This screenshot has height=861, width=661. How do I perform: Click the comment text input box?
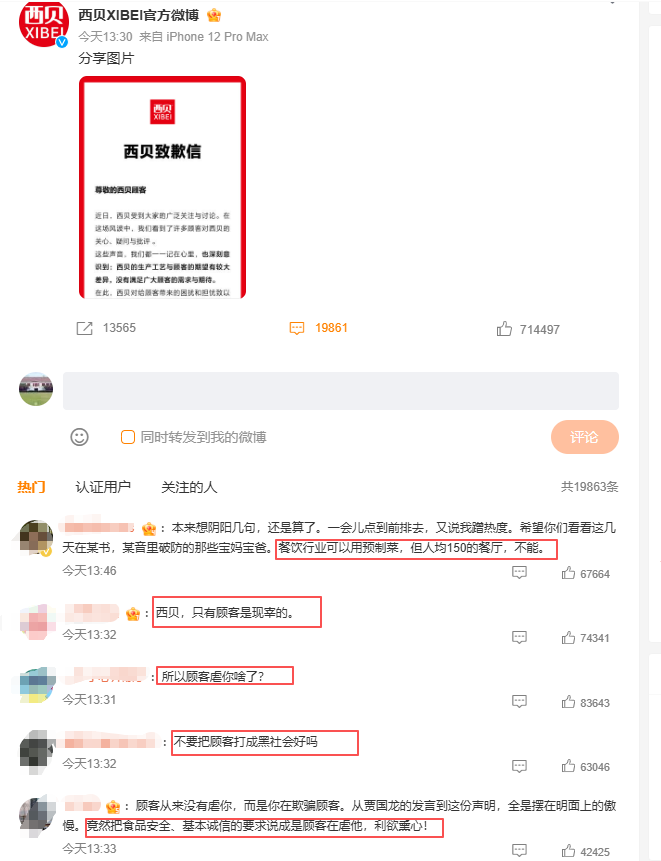[341, 391]
